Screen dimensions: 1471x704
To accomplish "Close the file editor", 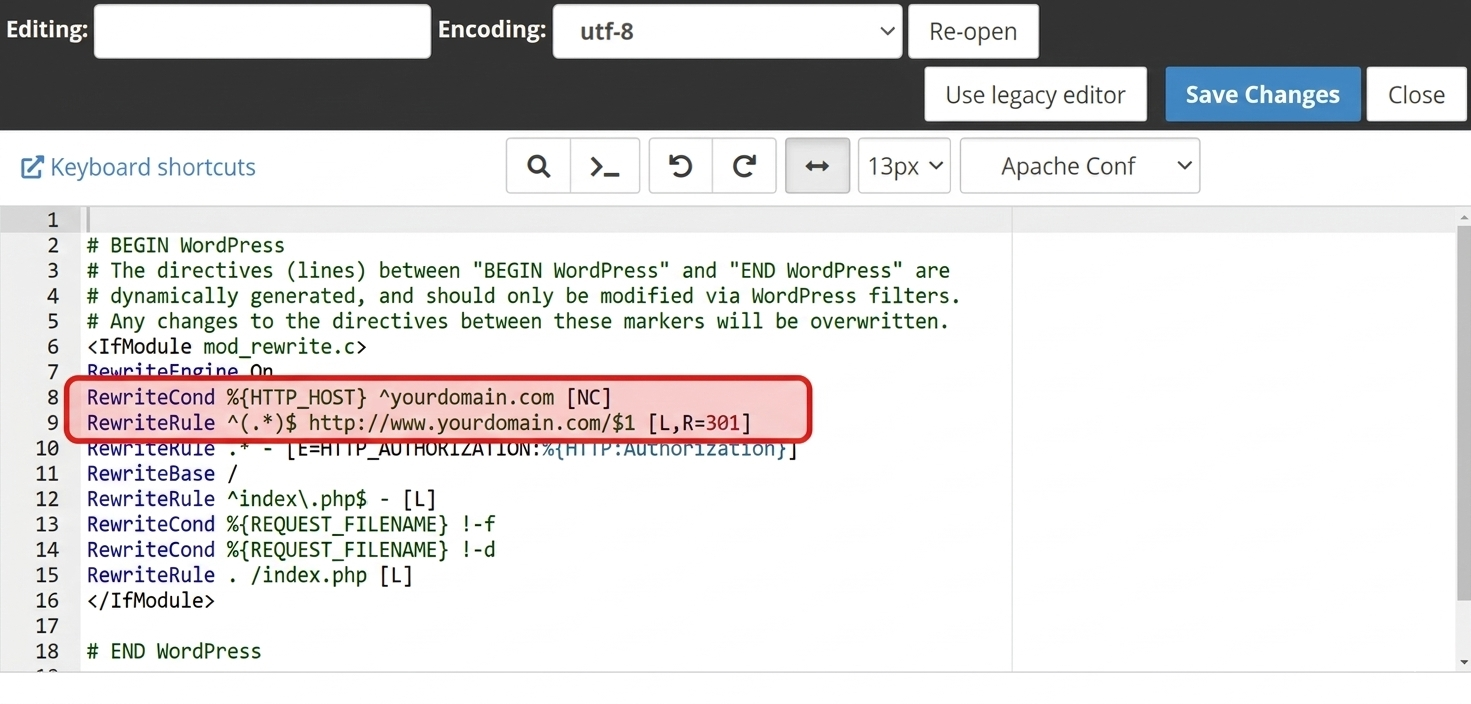I will pyautogui.click(x=1416, y=93).
